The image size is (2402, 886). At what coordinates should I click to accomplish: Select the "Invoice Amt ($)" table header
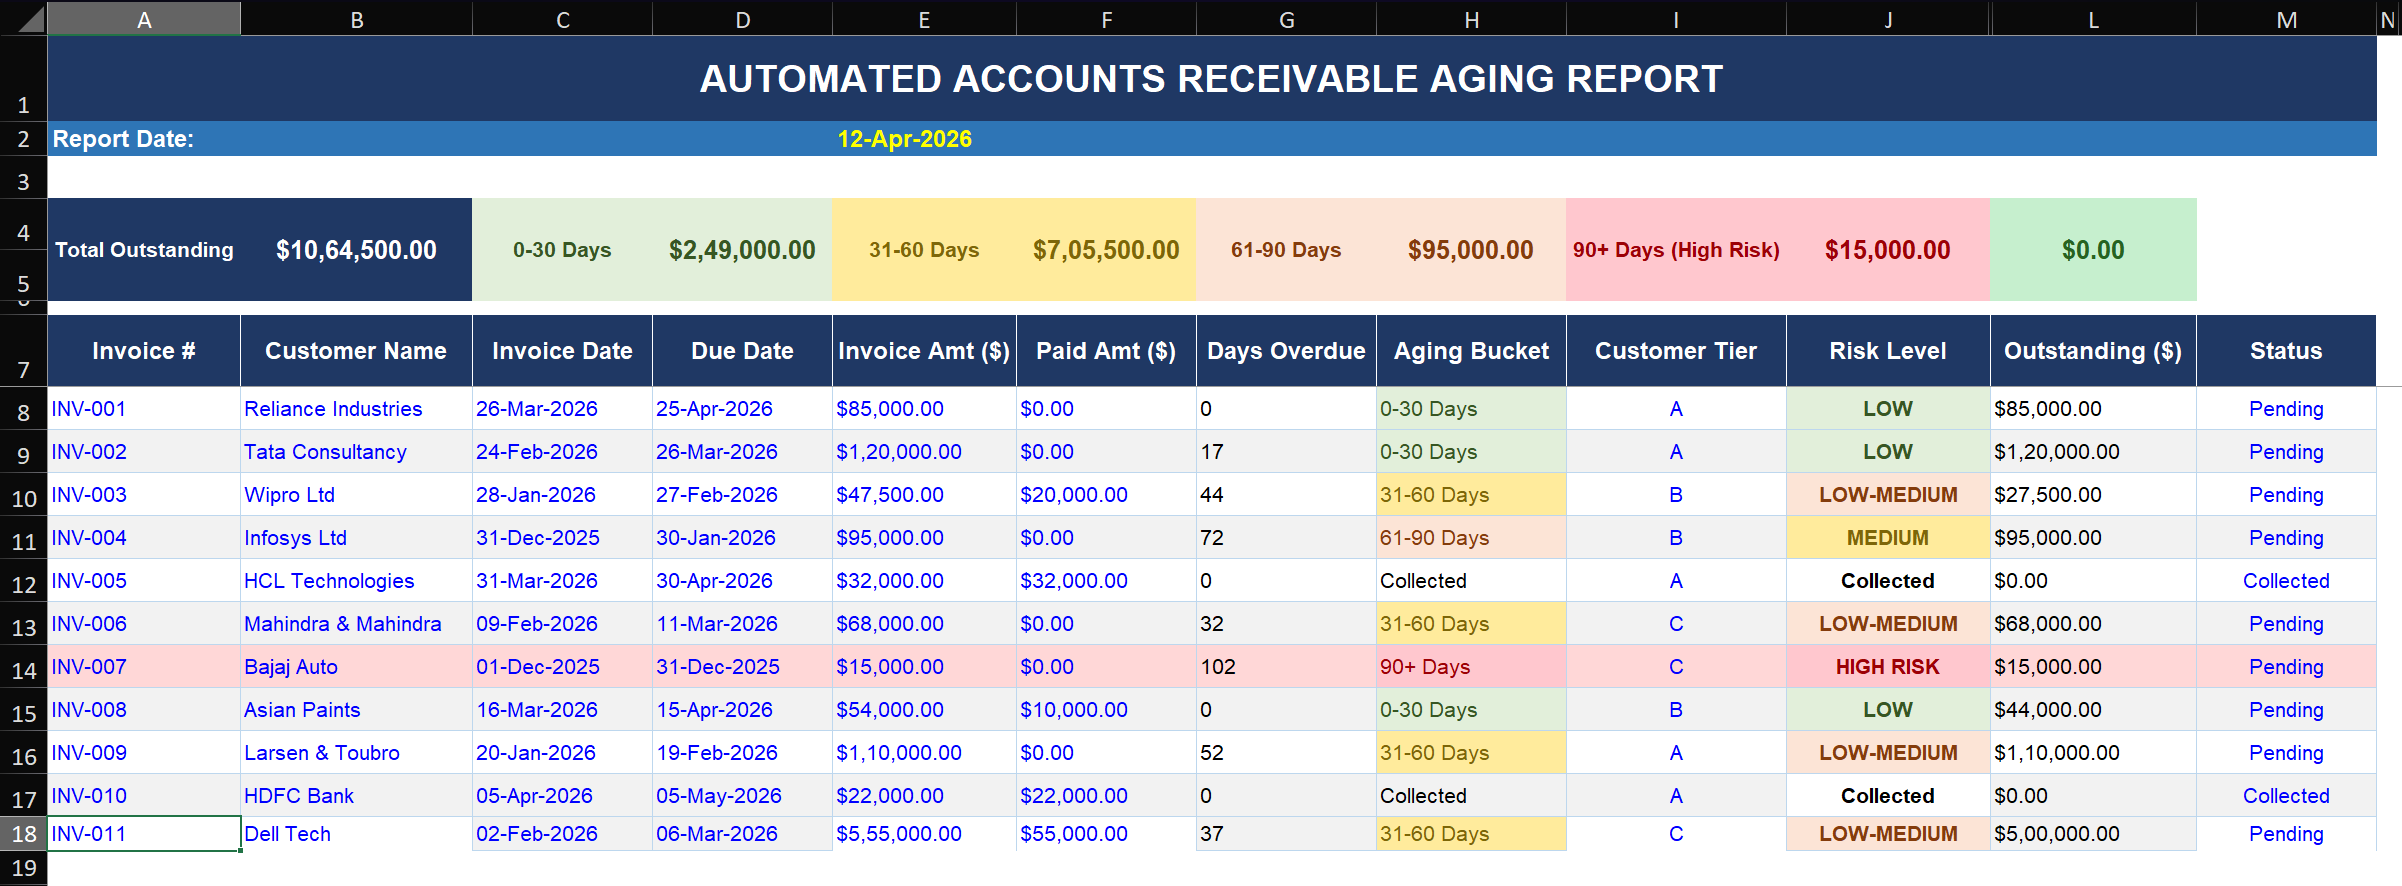coord(924,351)
